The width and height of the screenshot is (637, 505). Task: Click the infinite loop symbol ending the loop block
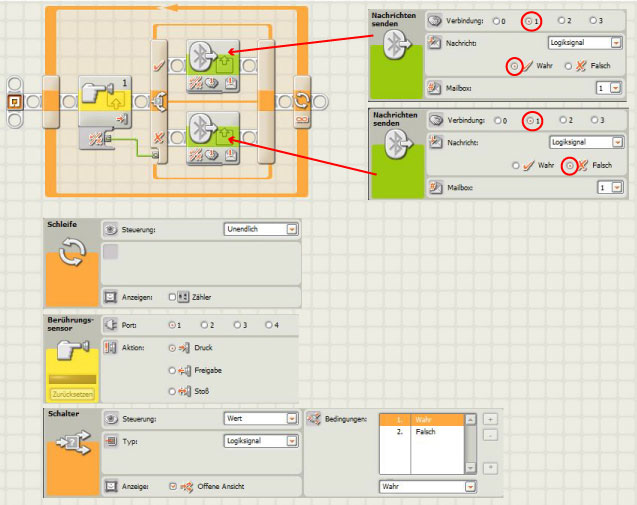(x=301, y=101)
